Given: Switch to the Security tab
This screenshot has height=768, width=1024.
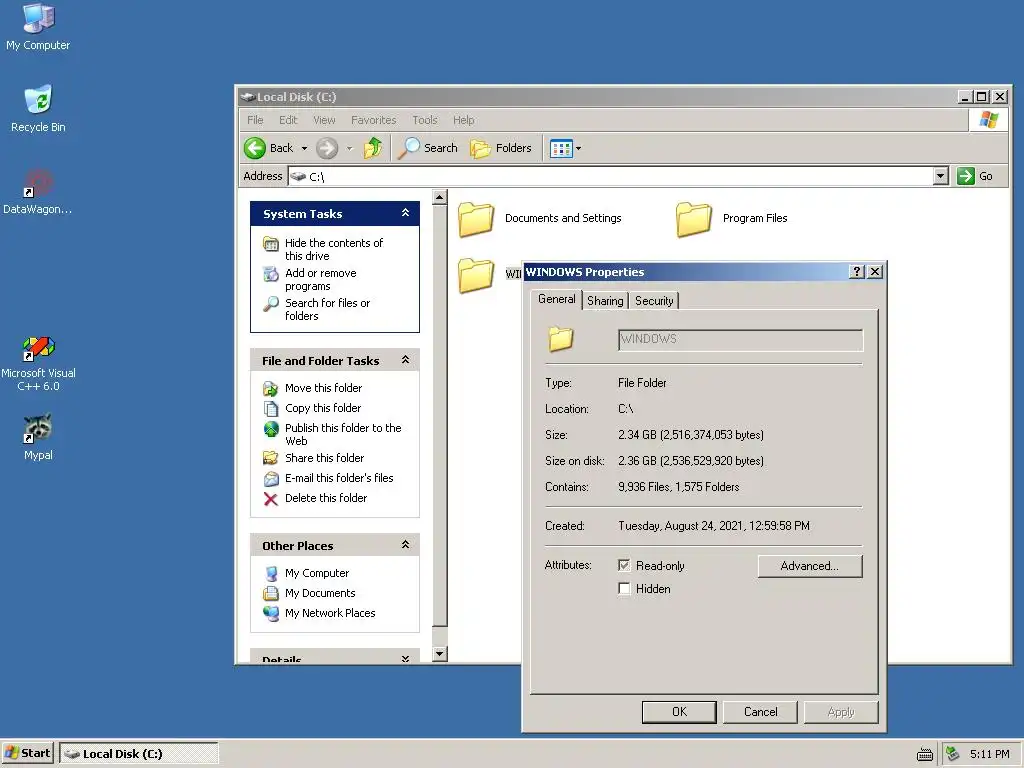Looking at the screenshot, I should tap(654, 300).
